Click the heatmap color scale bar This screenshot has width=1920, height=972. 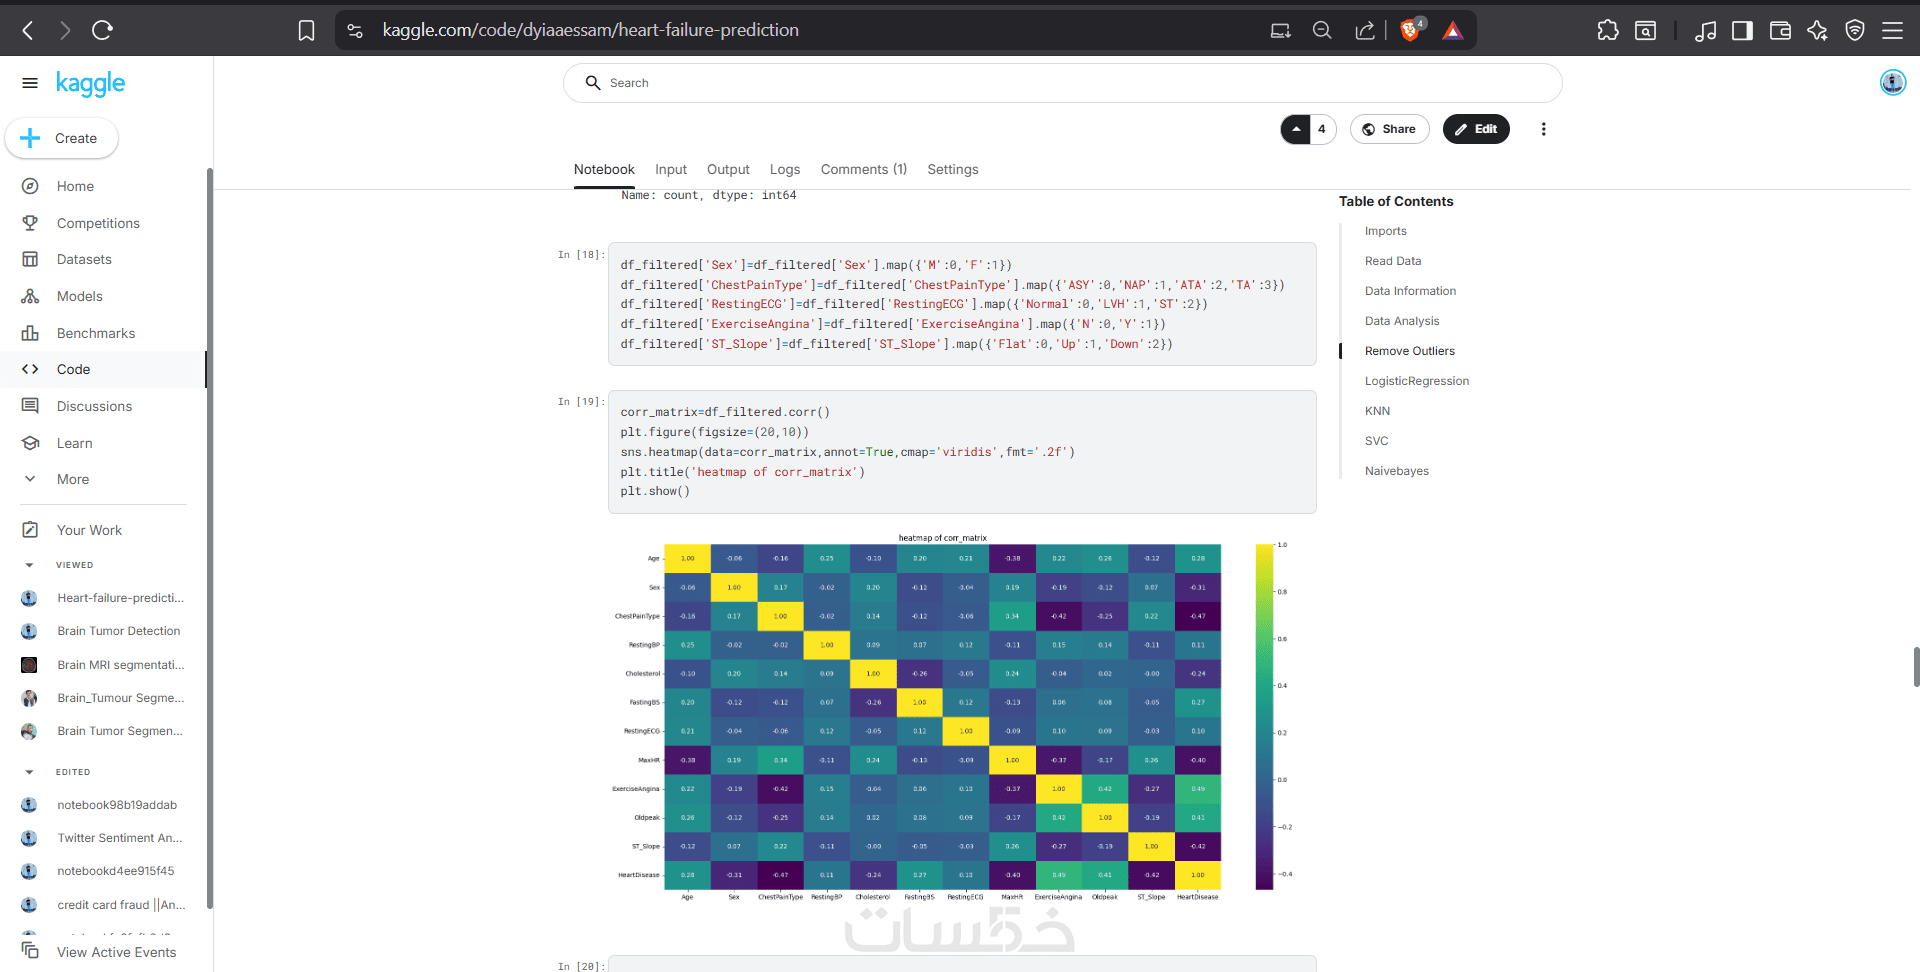1264,716
